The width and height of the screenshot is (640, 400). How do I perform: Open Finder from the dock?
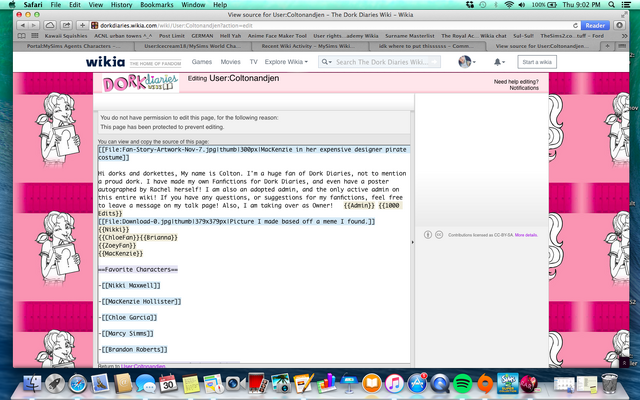(32, 383)
